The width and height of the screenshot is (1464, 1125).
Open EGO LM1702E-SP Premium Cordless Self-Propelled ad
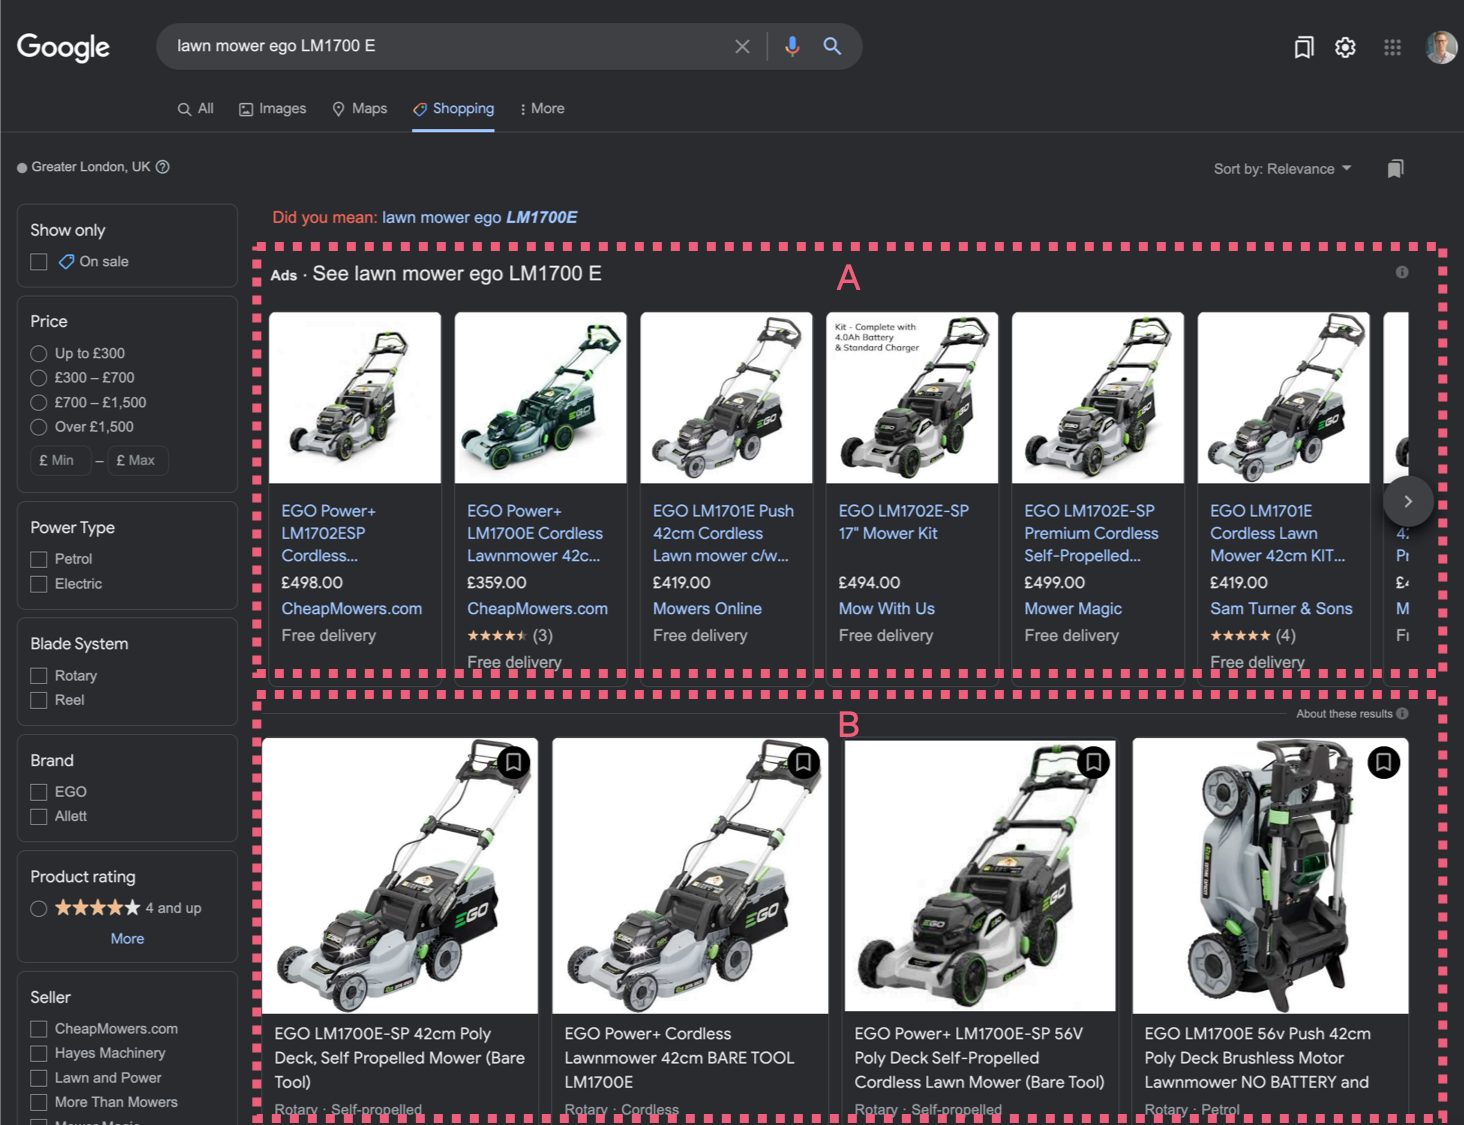click(x=1091, y=533)
